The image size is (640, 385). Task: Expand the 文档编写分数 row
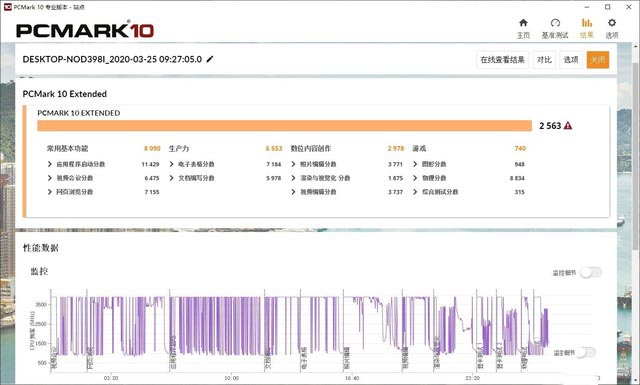(x=171, y=178)
